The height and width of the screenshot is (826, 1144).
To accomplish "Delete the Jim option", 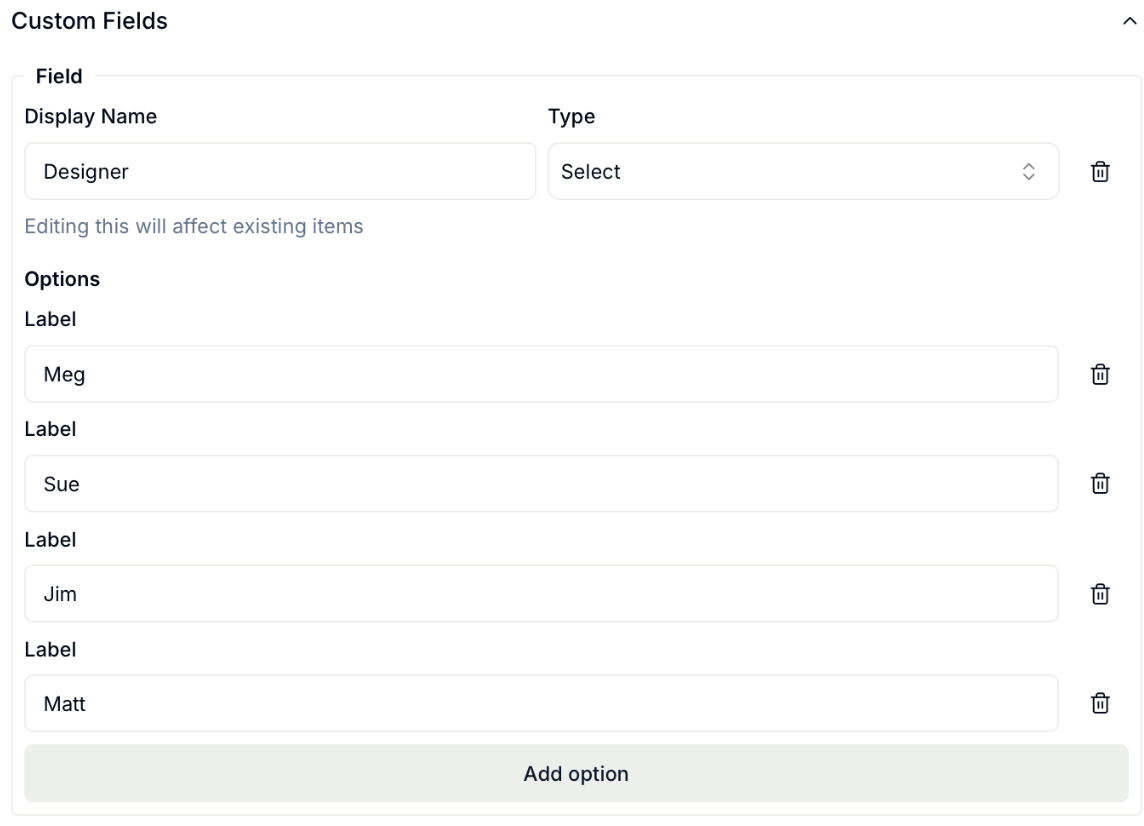I will click(x=1099, y=594).
